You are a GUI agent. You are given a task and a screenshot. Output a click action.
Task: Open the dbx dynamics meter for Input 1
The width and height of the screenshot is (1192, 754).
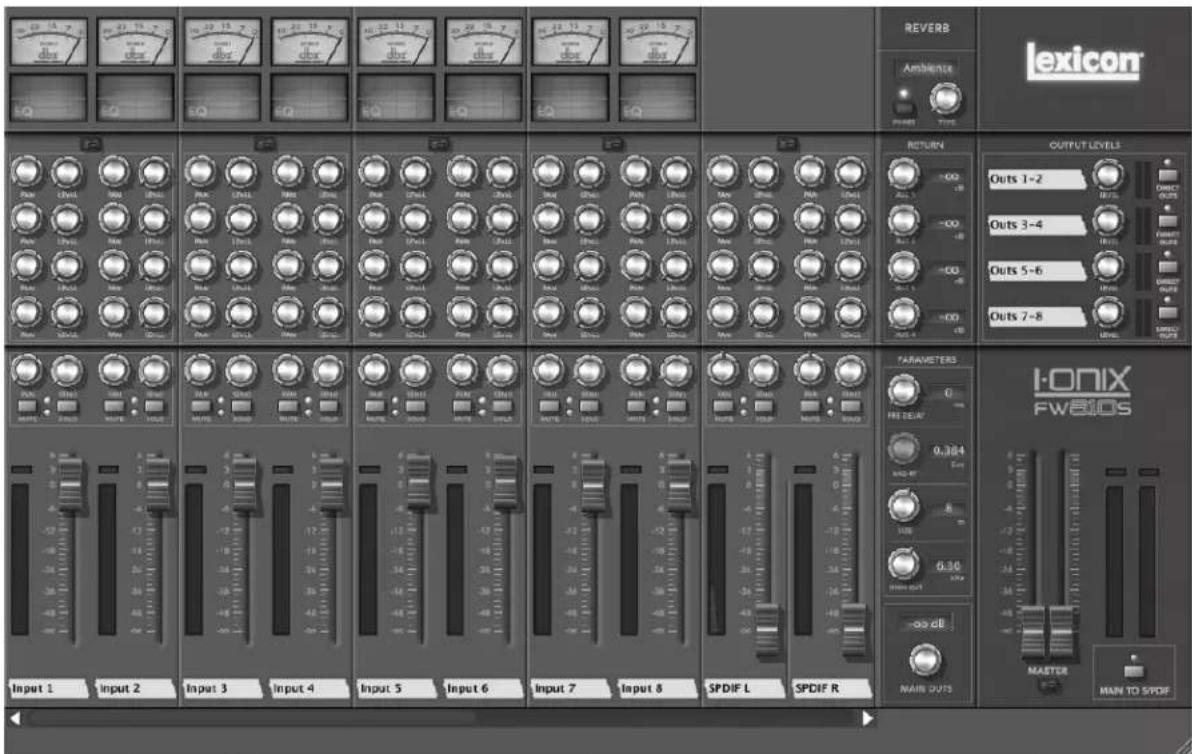(49, 43)
